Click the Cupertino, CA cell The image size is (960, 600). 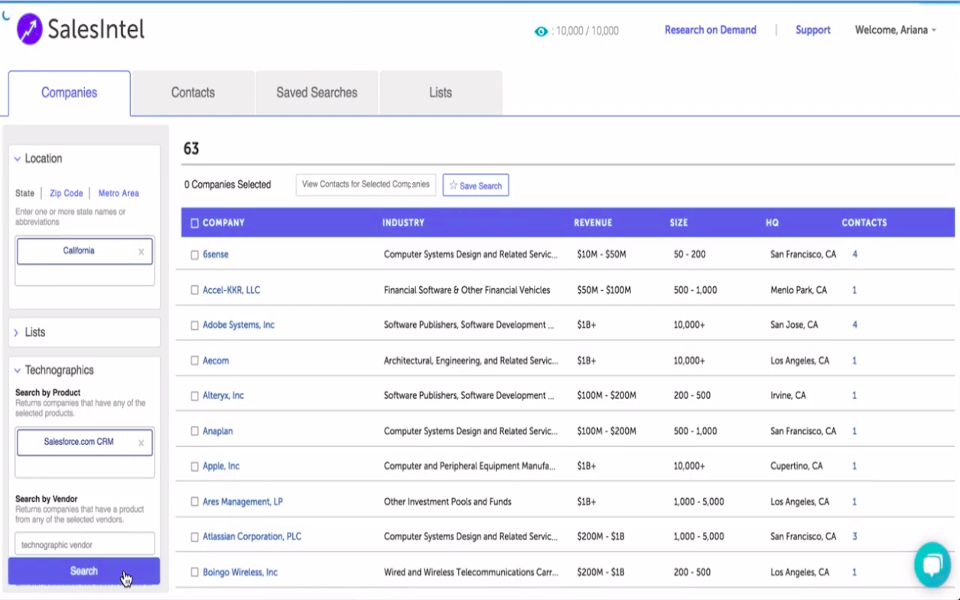pyautogui.click(x=797, y=466)
